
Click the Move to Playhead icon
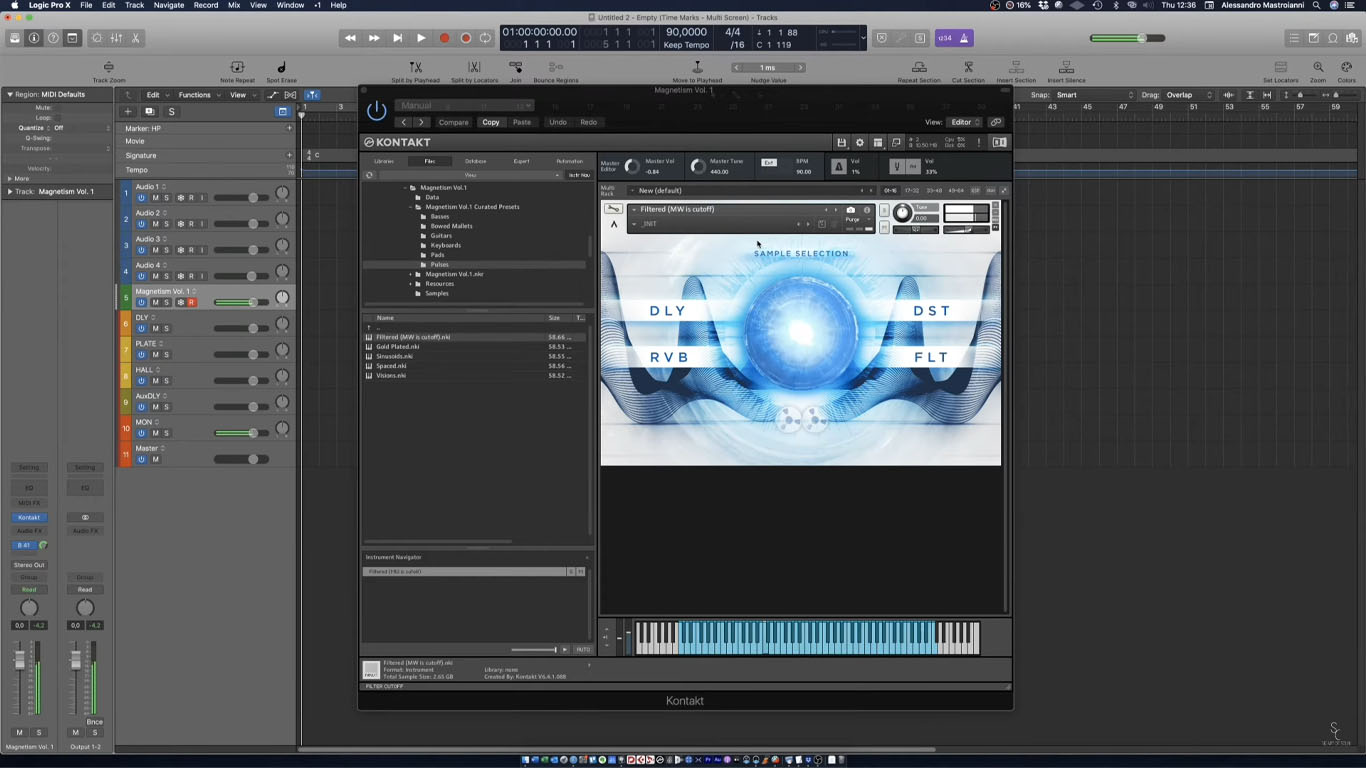coord(697,67)
